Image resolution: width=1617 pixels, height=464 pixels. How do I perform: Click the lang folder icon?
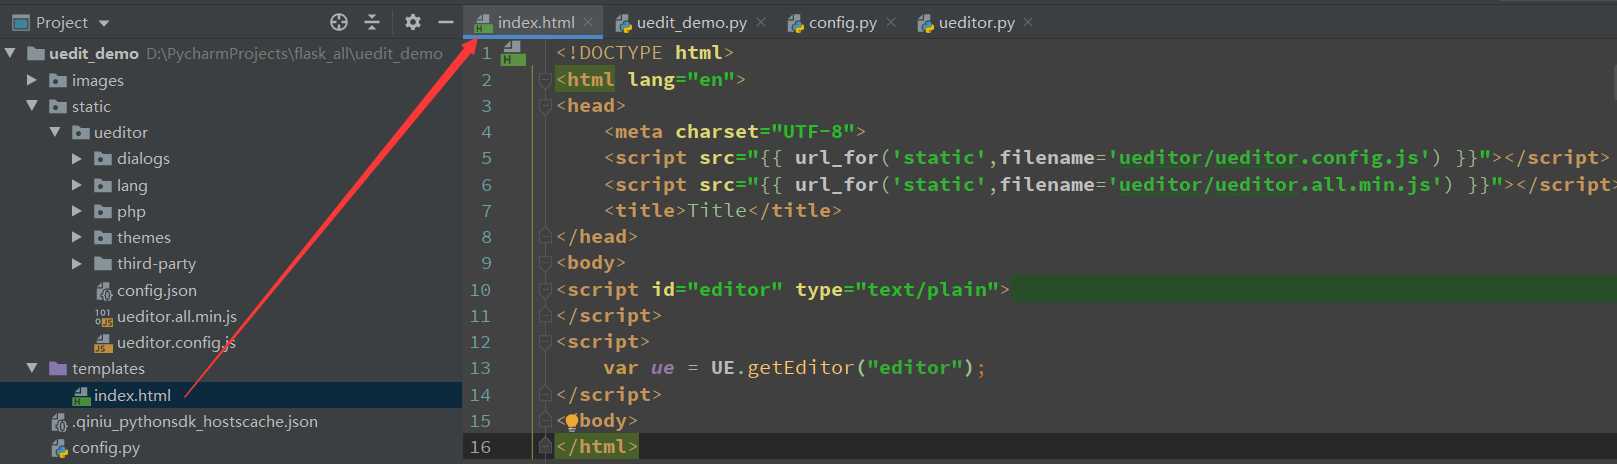coord(103,185)
